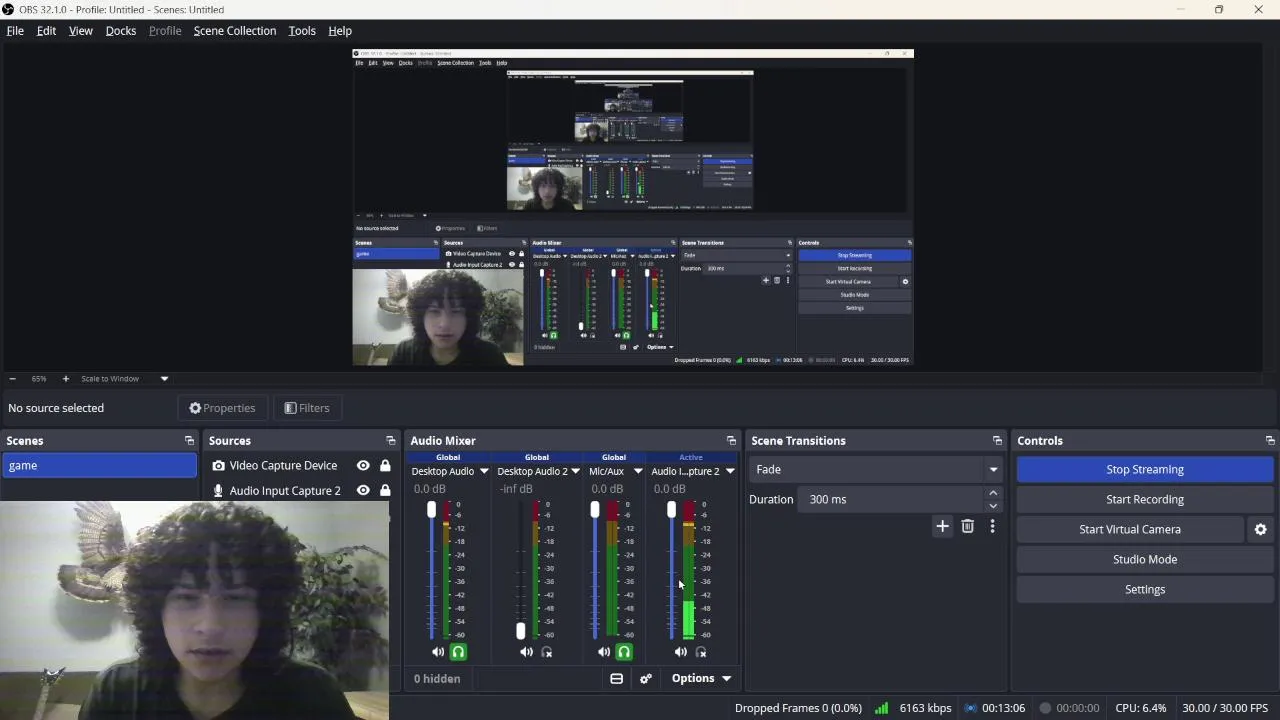Disable monitoring on Mic/Aux
Image resolution: width=1280 pixels, height=720 pixels.
point(624,652)
